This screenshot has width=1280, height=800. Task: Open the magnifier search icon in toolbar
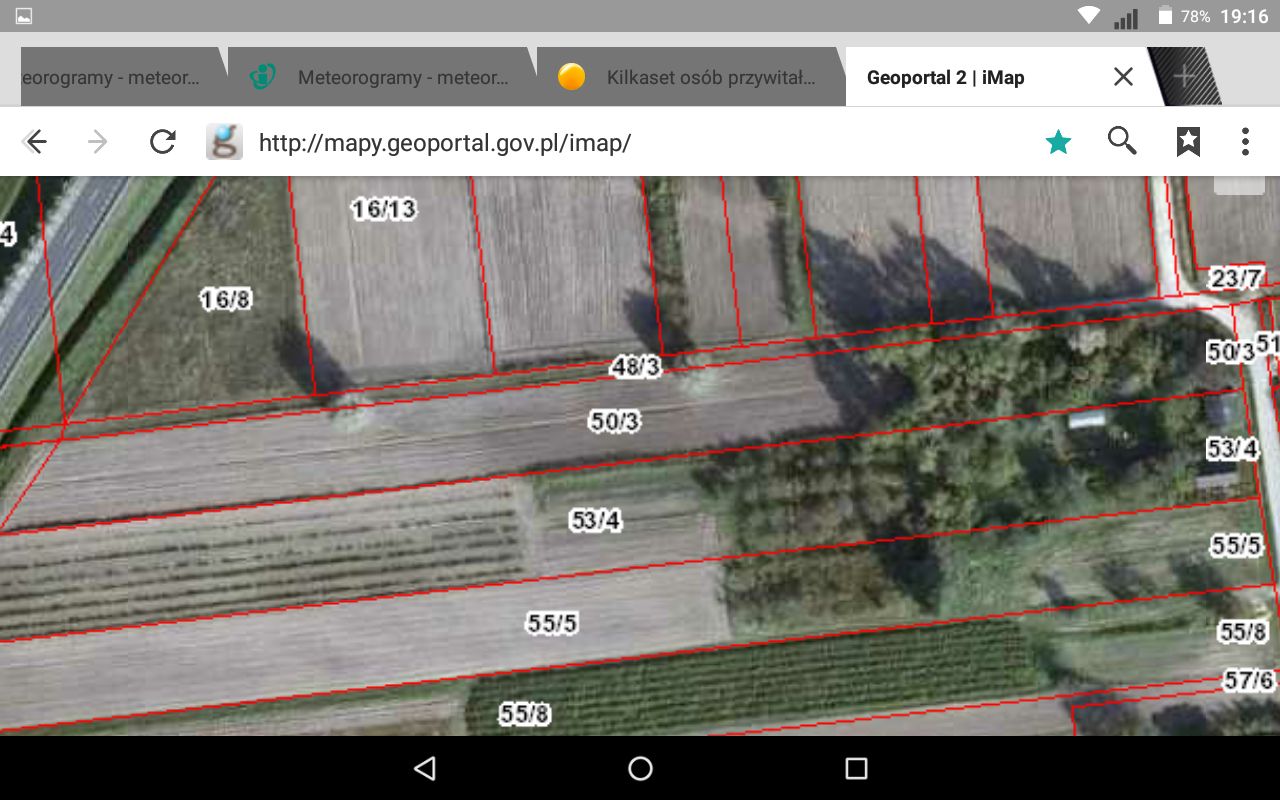1122,142
